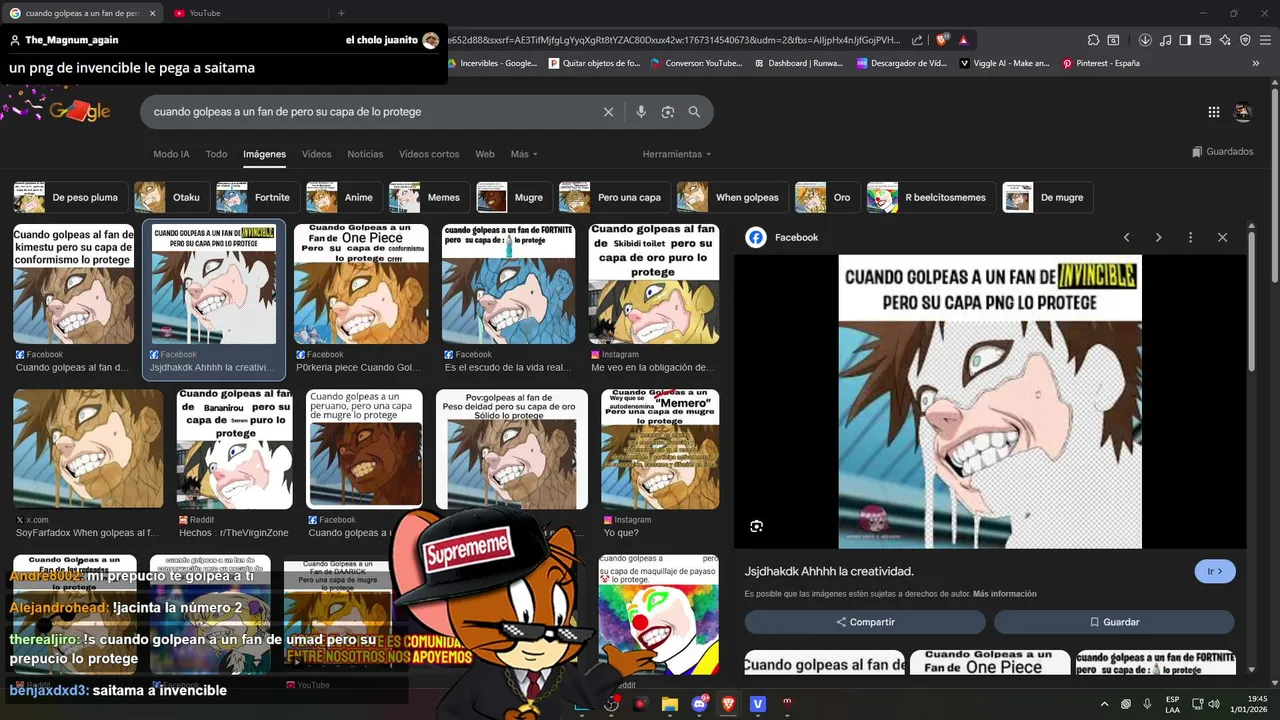Click Brave browser icon in taskbar

[x=728, y=704]
